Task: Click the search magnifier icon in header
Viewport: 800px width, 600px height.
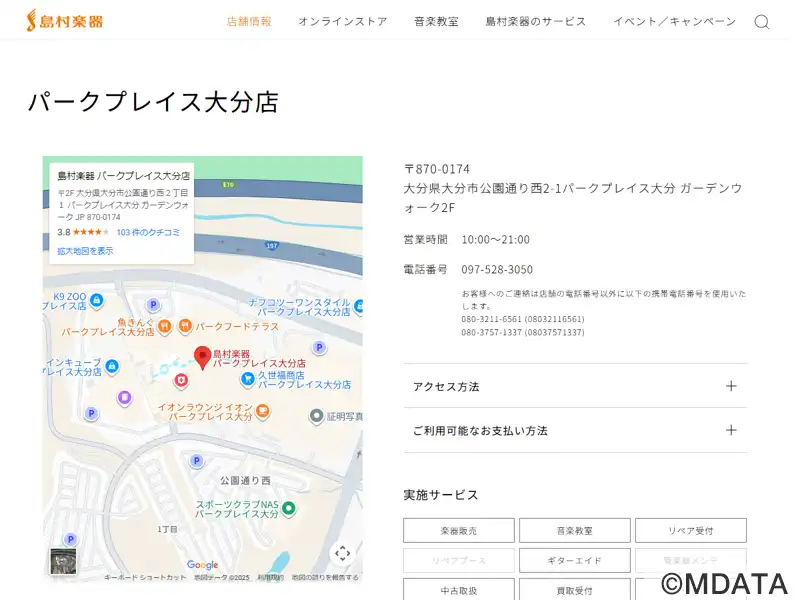Action: click(762, 22)
